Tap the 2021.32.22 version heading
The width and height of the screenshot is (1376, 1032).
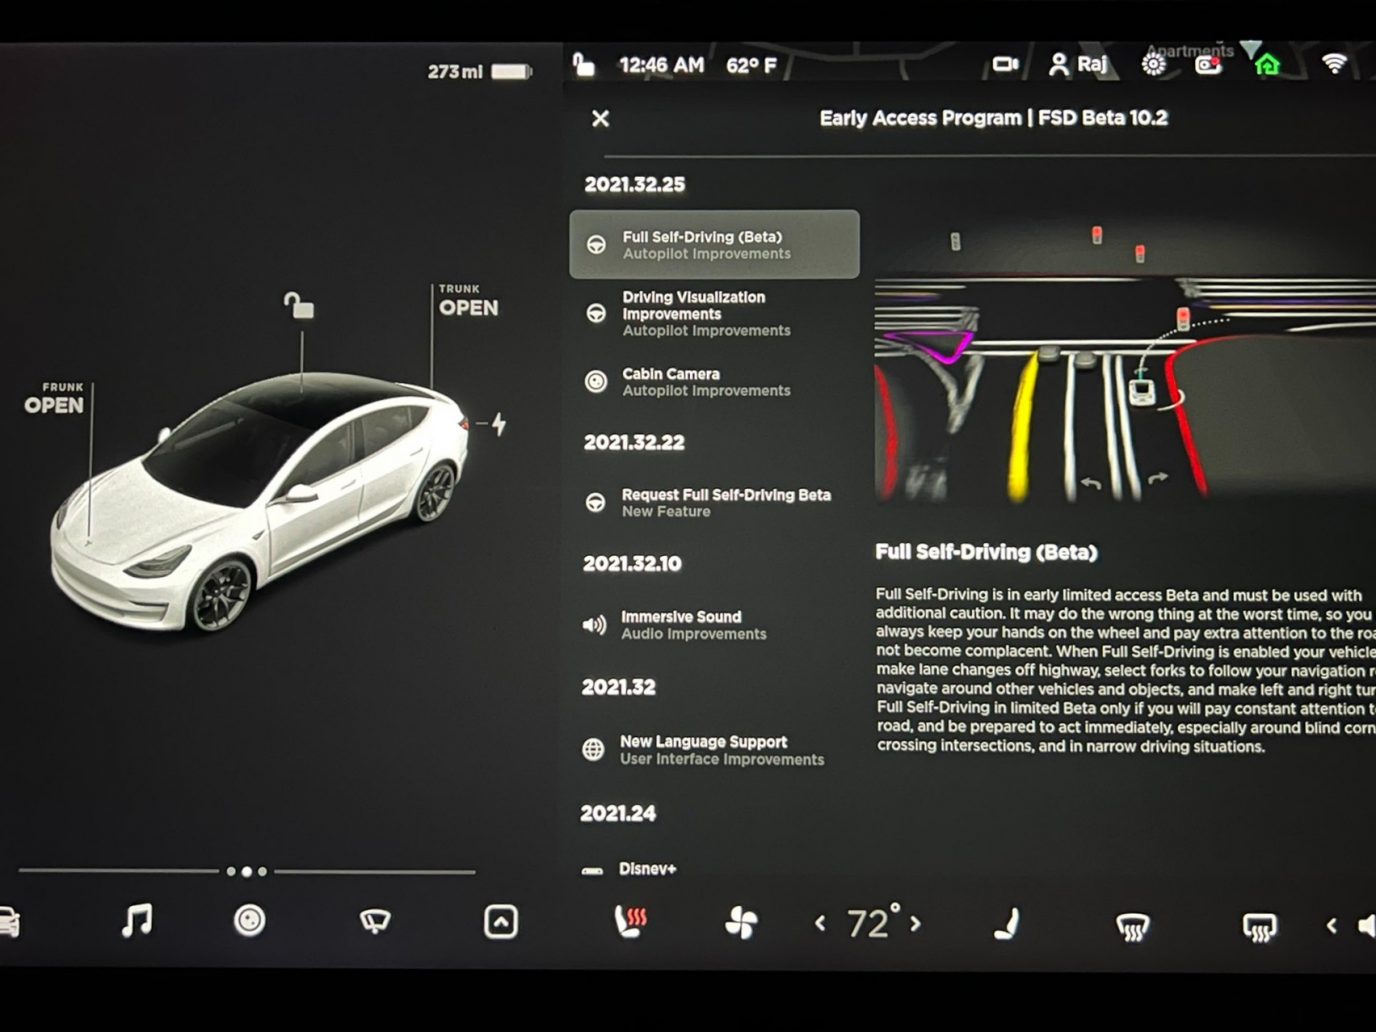[x=634, y=442]
